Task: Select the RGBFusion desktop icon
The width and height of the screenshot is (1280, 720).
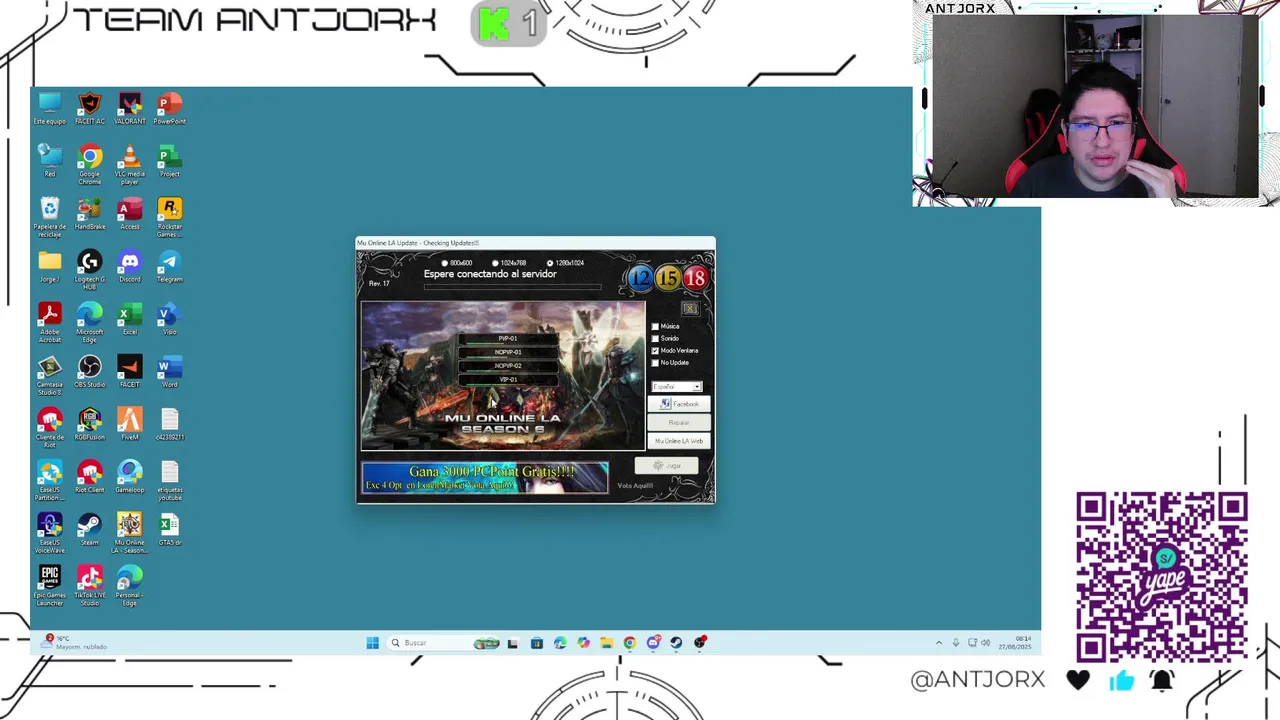Action: click(90, 424)
